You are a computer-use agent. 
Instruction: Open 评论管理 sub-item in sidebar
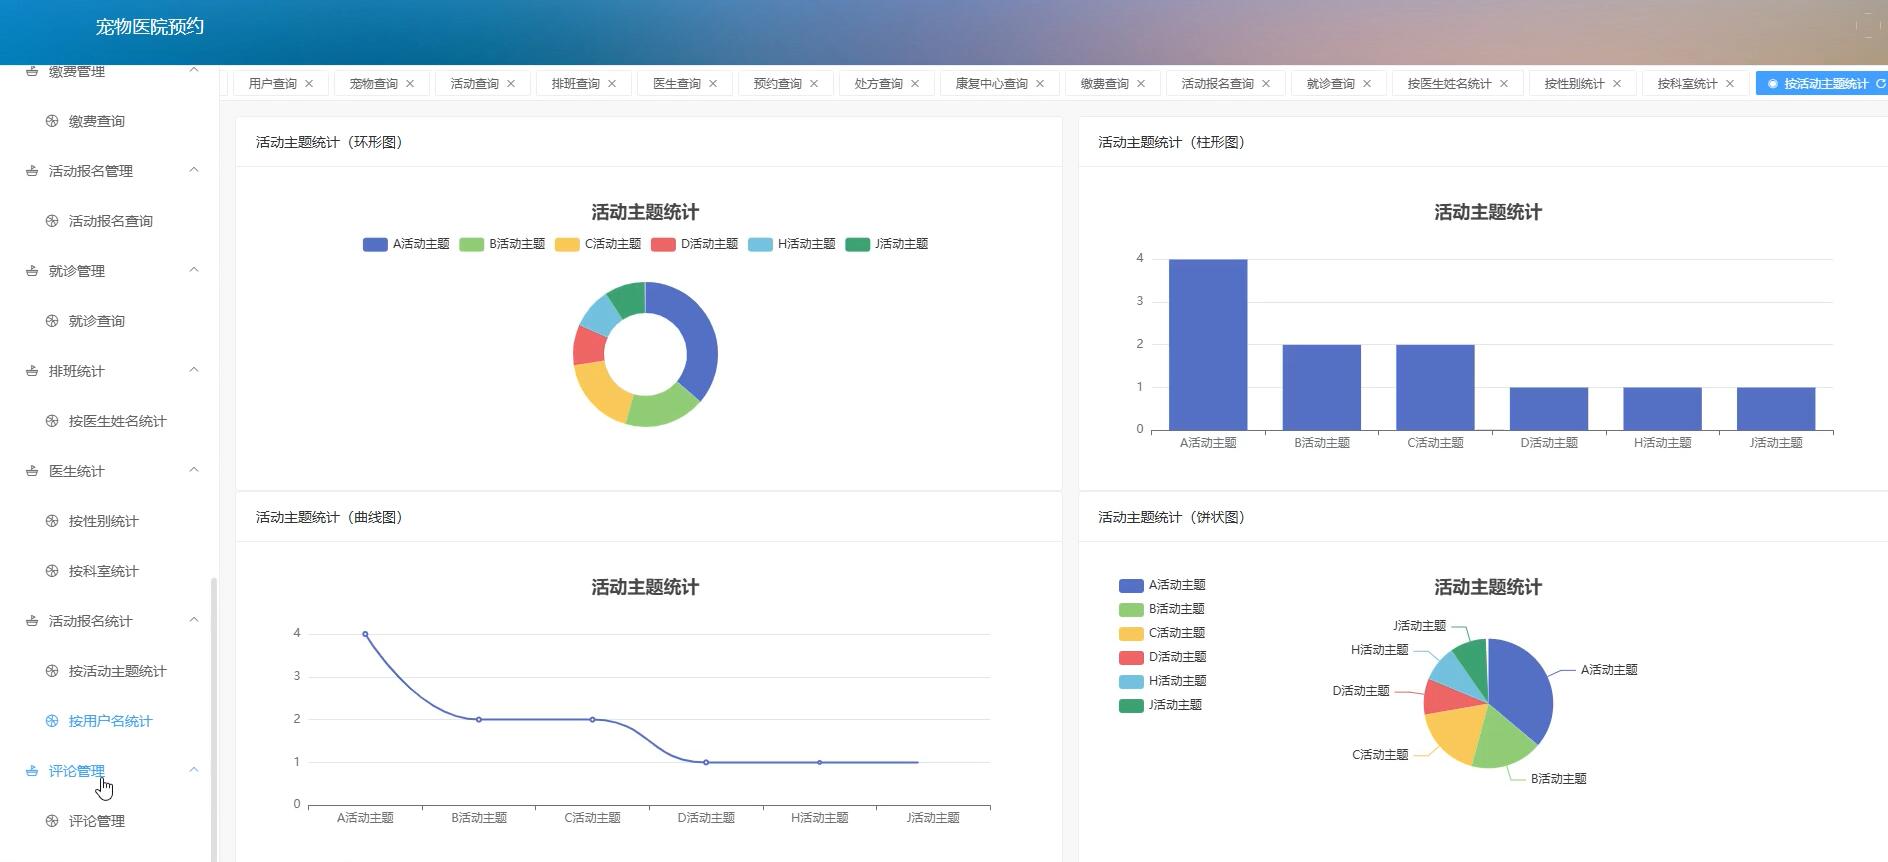click(97, 821)
